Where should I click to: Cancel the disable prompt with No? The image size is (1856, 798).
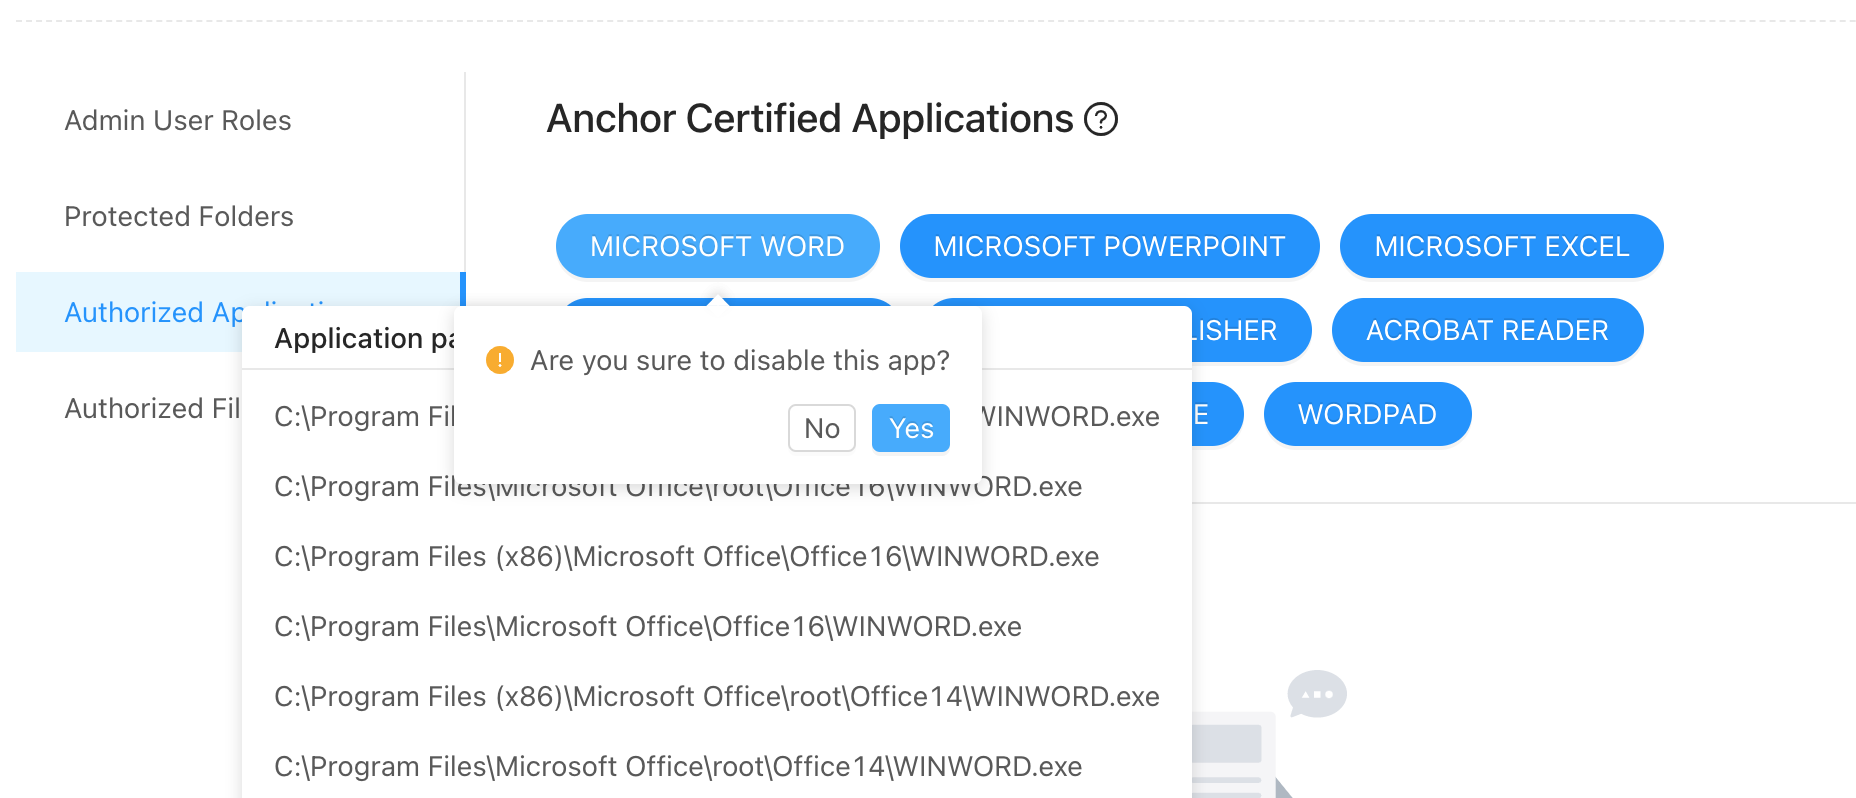pyautogui.click(x=822, y=428)
